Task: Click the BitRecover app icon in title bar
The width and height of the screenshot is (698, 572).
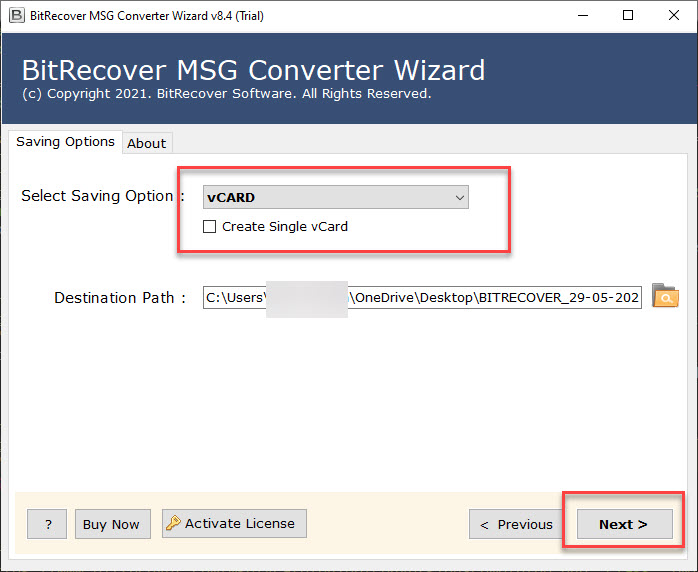Action: (x=16, y=16)
